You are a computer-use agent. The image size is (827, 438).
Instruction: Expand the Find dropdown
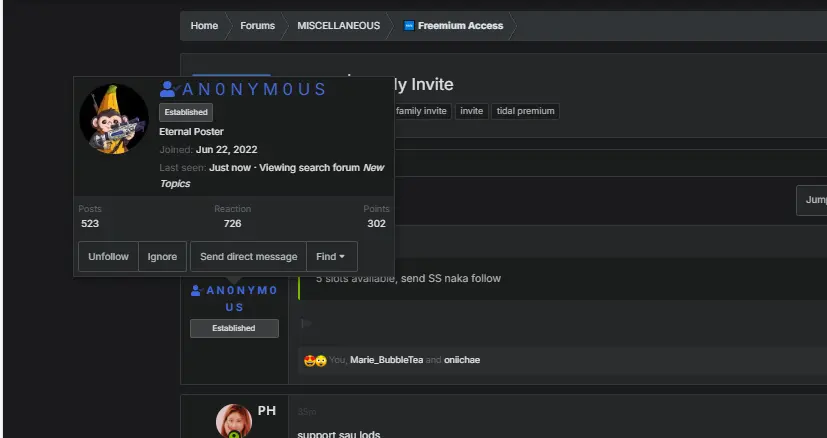[332, 257]
